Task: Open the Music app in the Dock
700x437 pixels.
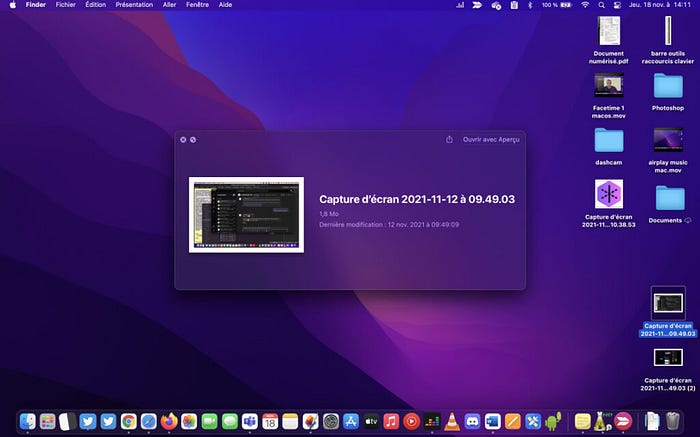Action: pos(391,421)
